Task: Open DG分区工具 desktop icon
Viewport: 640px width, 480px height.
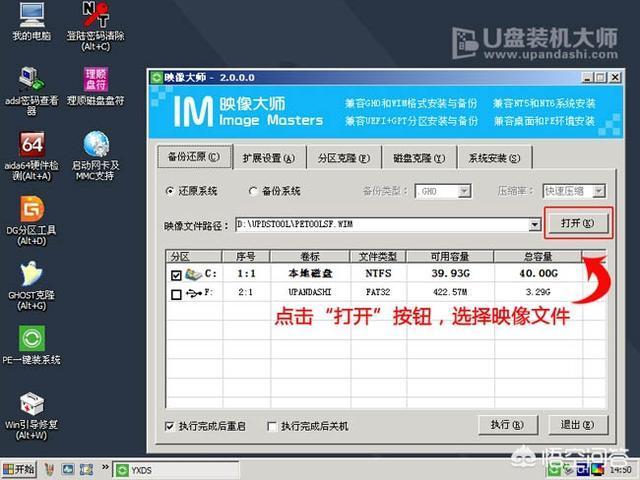Action: pyautogui.click(x=32, y=221)
